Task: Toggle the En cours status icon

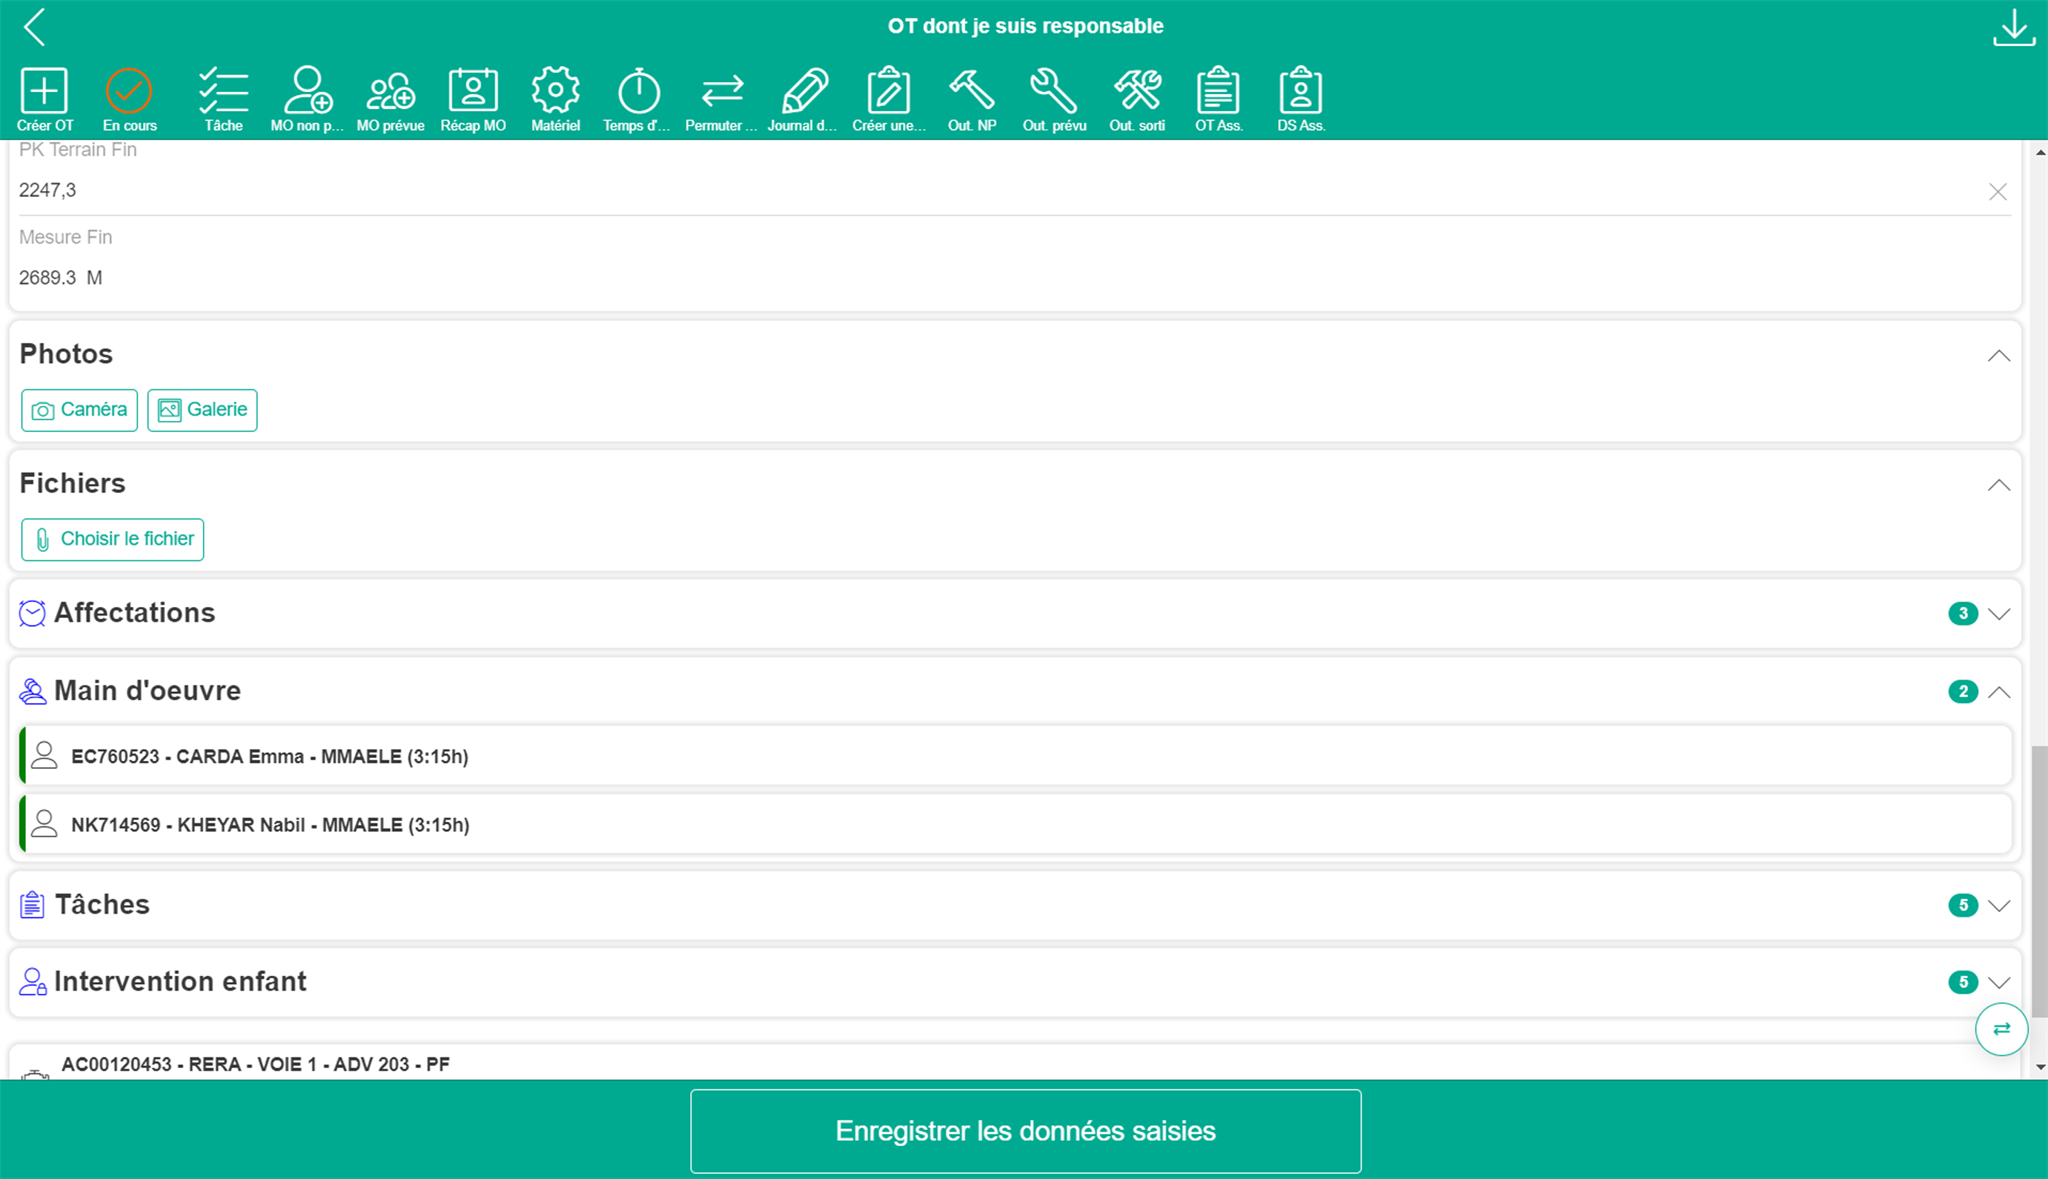Action: [x=129, y=92]
